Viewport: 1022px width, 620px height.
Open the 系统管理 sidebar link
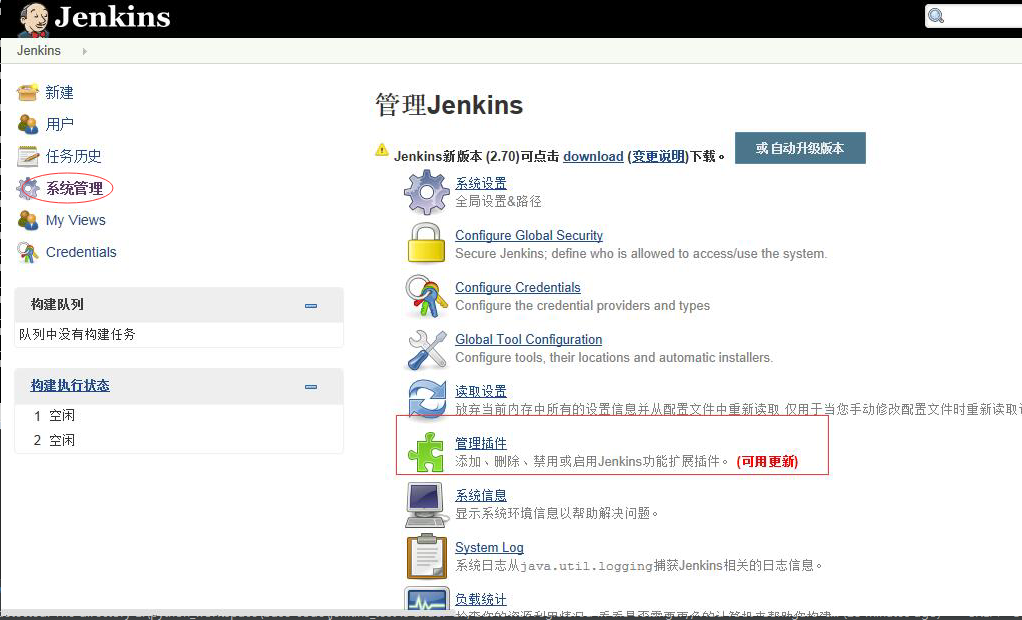[74, 188]
